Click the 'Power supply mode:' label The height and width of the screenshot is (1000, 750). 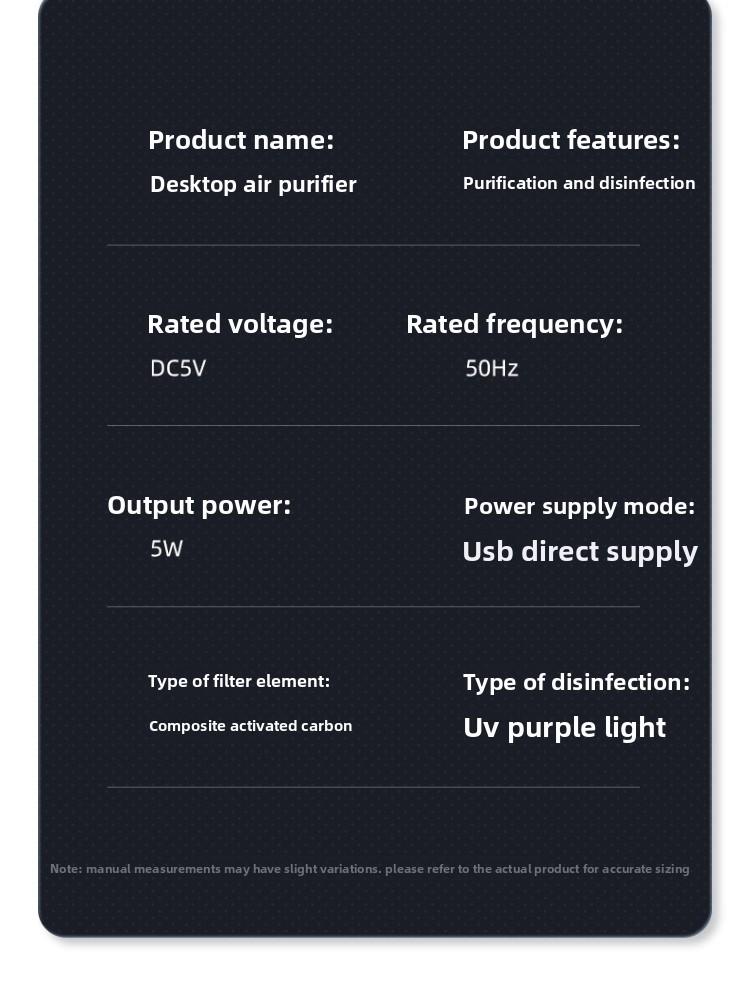579,506
